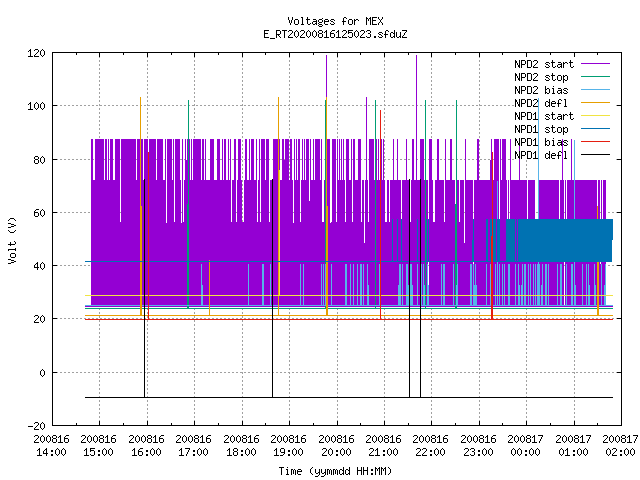
Task: Click the black NPD1 defl baseline at -10 V
Action: coord(349,397)
